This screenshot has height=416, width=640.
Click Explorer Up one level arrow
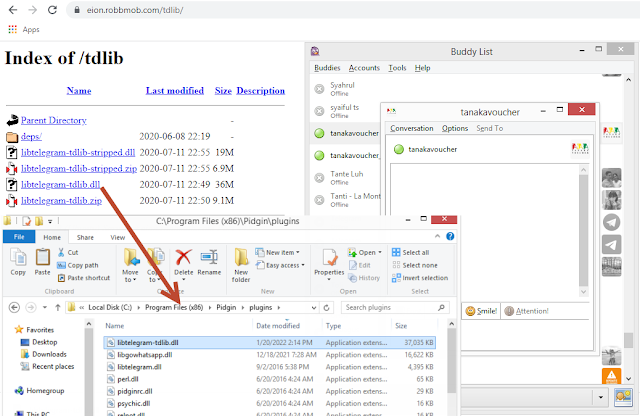(x=58, y=307)
